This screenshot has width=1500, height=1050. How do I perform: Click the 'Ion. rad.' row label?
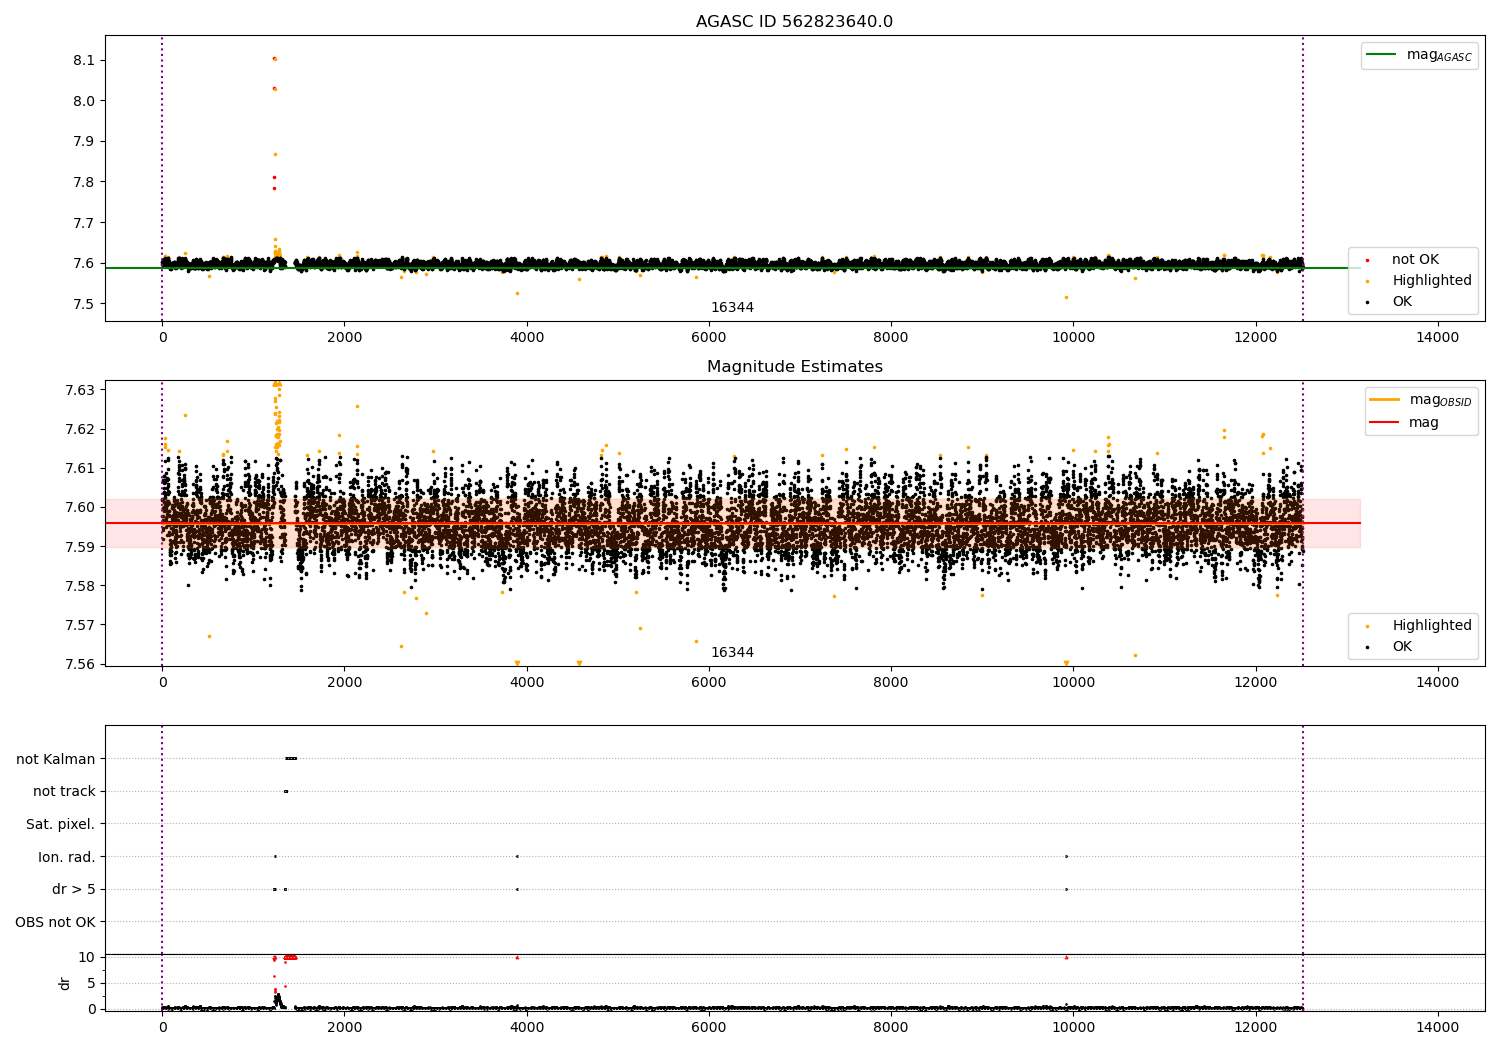pos(67,857)
